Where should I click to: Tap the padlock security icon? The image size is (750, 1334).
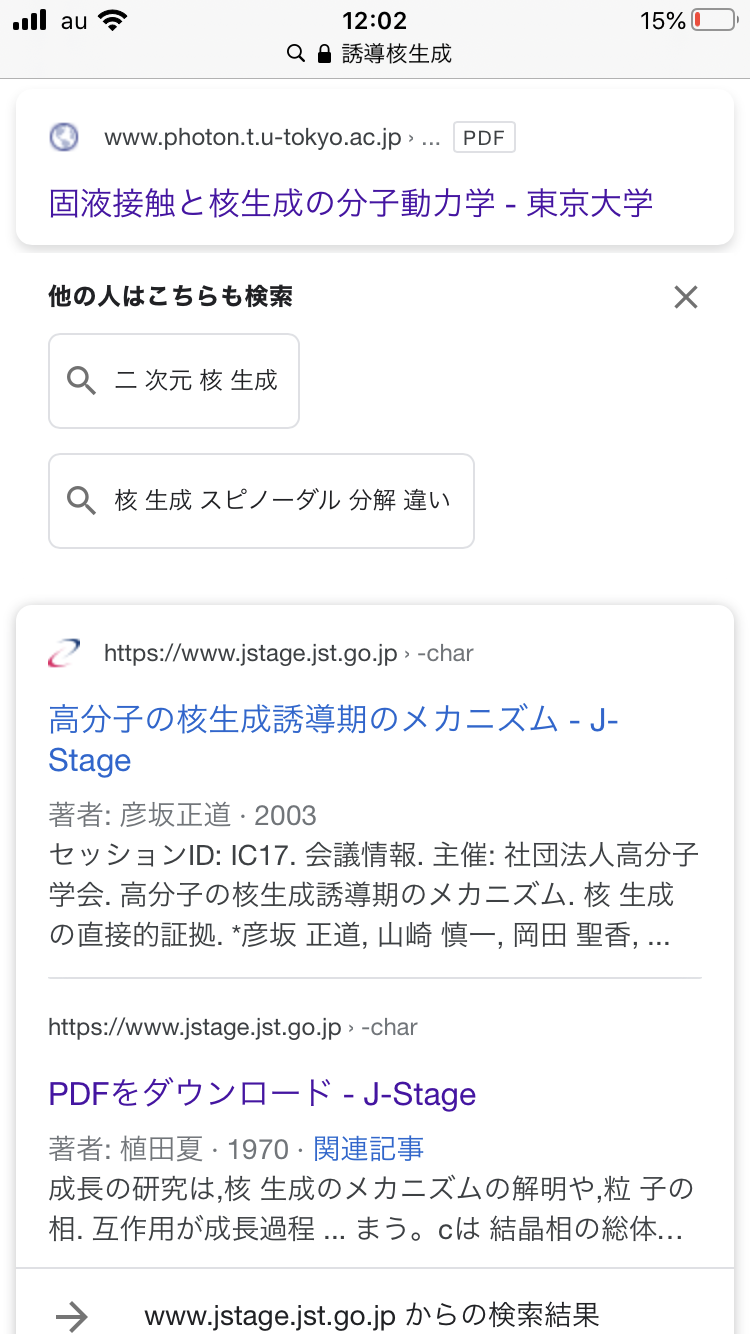tap(323, 54)
